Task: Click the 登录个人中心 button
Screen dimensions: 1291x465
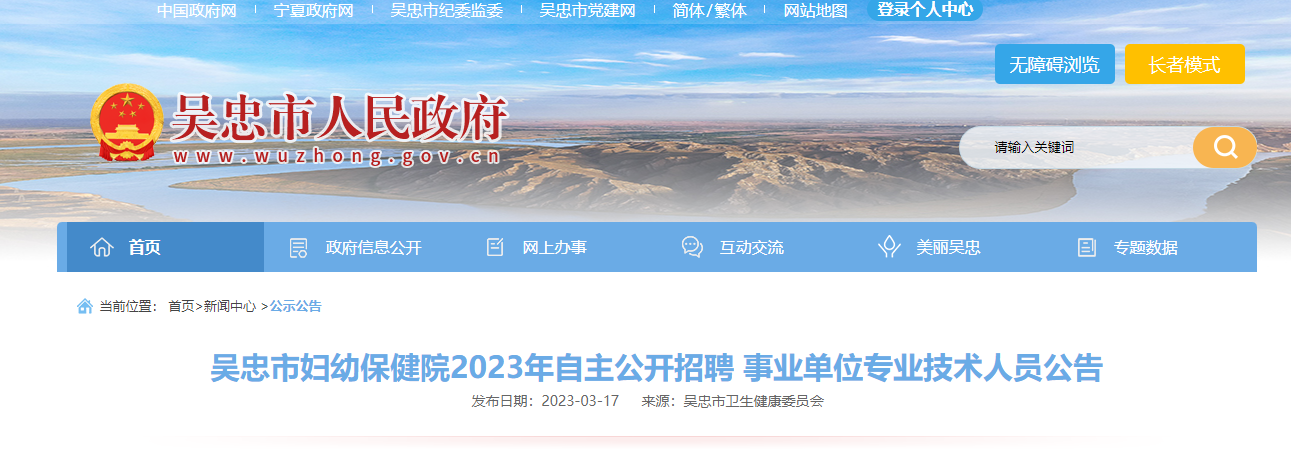Action: (x=925, y=11)
